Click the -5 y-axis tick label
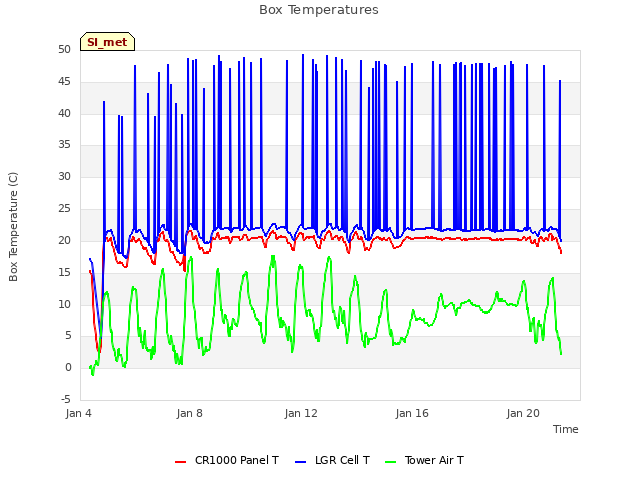This screenshot has width=640, height=480. click(x=66, y=399)
